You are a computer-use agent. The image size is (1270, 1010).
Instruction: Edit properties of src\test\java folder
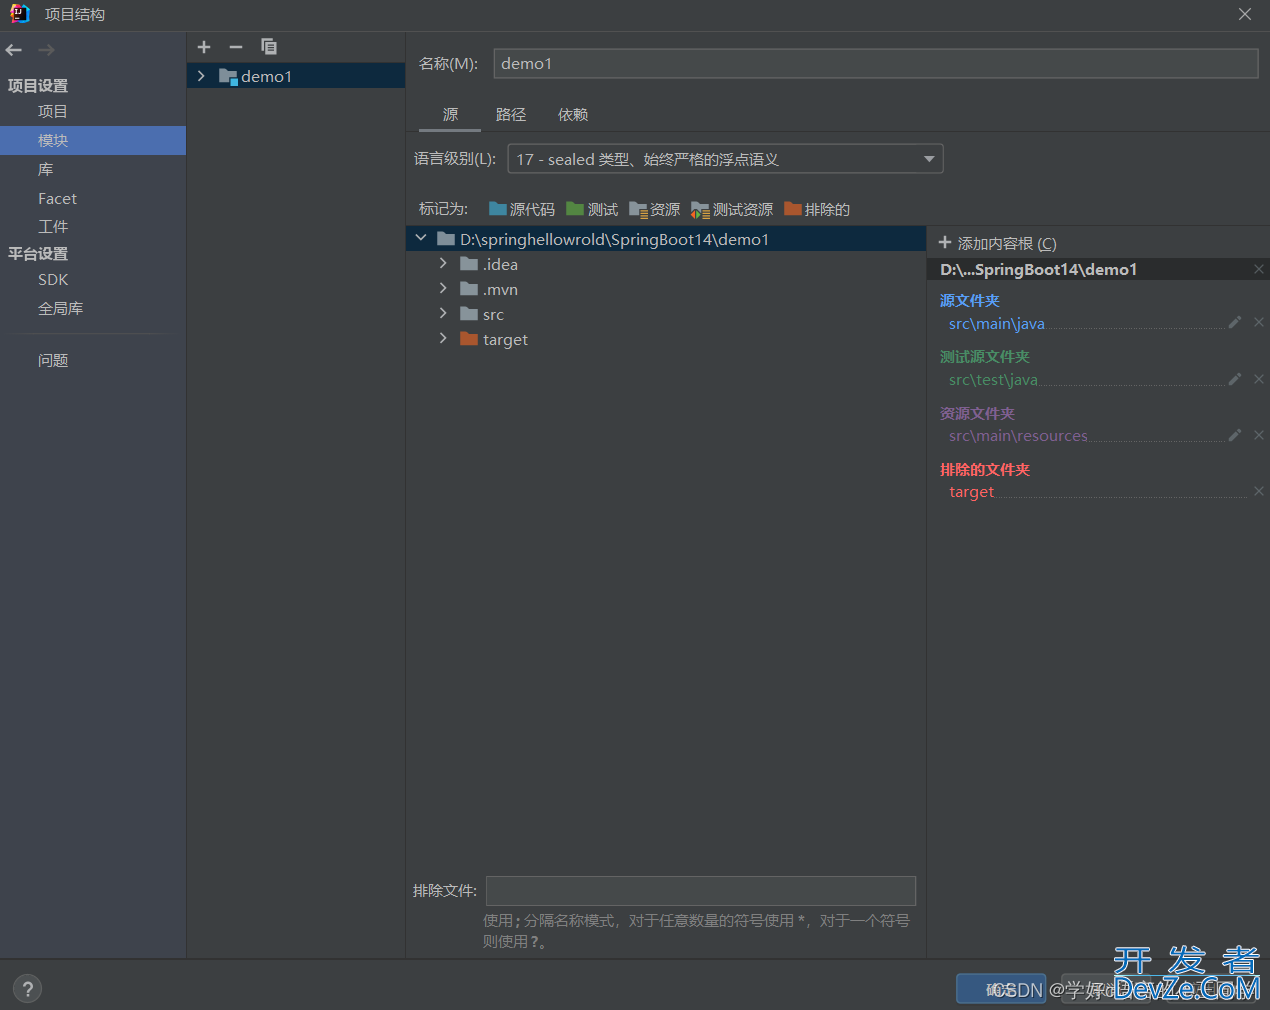1235,379
